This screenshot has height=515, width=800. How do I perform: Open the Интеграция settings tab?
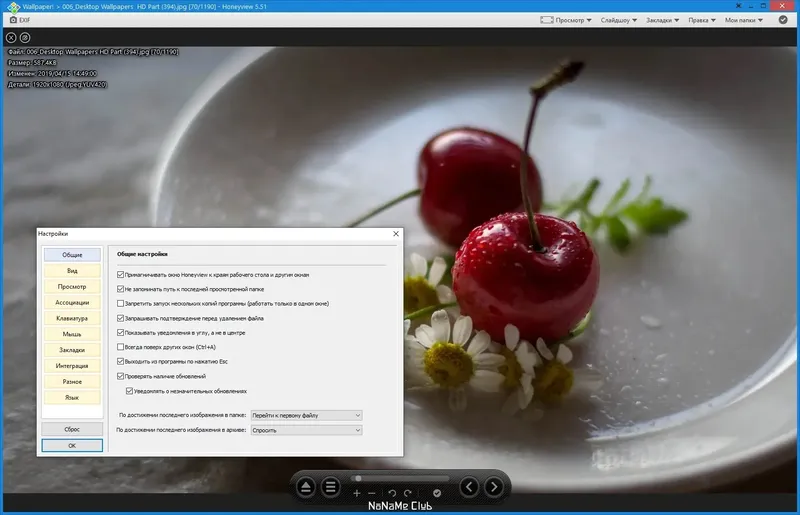(72, 365)
